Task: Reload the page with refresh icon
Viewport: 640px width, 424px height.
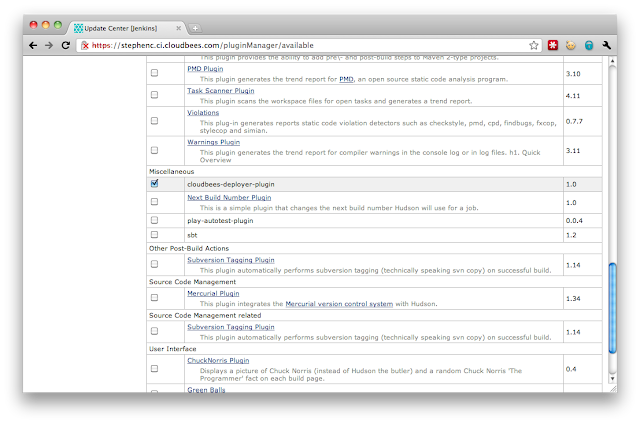Action: tap(66, 45)
